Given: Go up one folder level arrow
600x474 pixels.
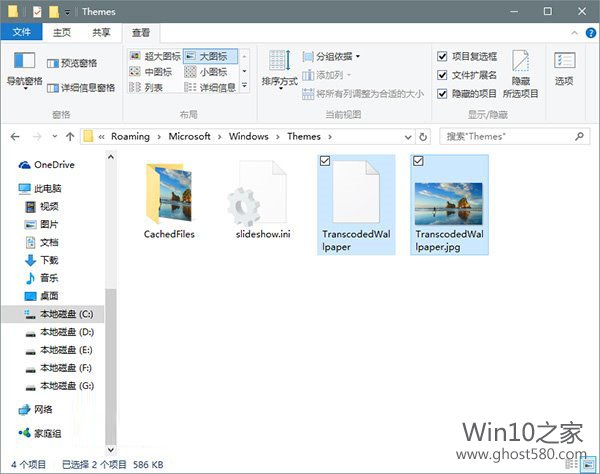Looking at the screenshot, I should click(x=69, y=136).
